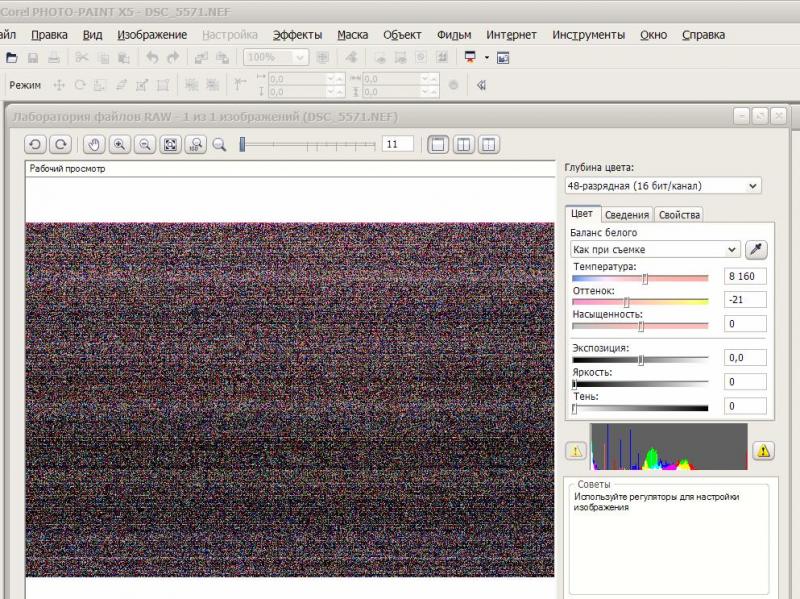Click the Save disk icon in toolbar
The image size is (800, 599).
tap(33, 58)
